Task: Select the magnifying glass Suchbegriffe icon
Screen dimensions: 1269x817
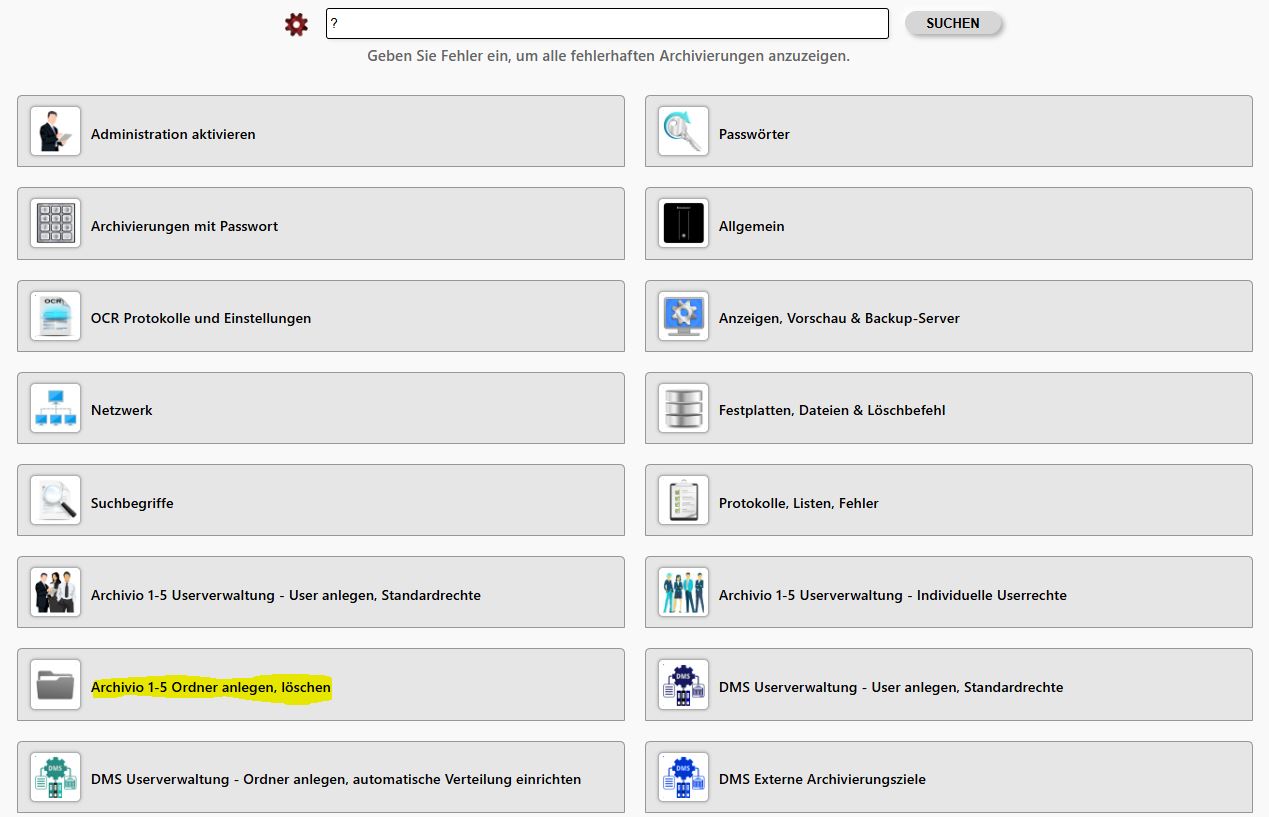Action: 55,500
